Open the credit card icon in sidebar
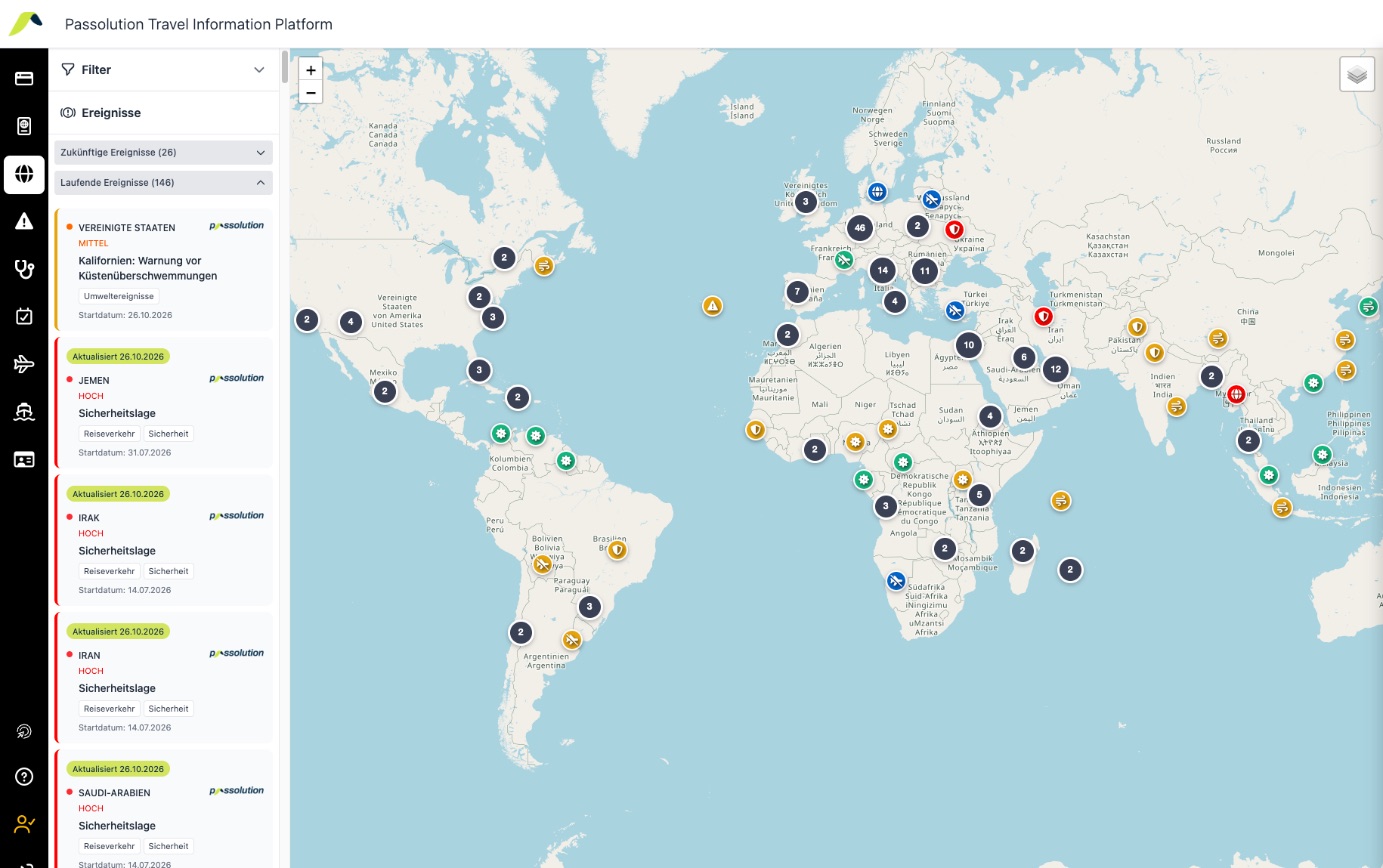This screenshot has width=1383, height=868. 24,78
